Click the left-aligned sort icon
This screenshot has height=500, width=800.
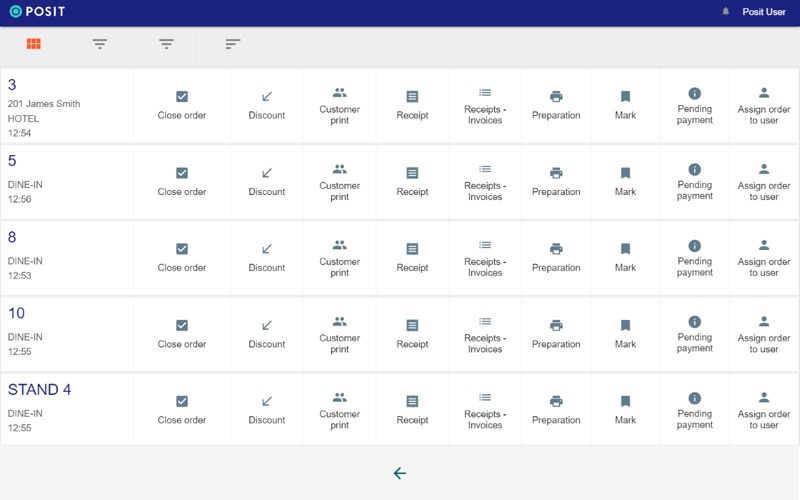(x=233, y=44)
